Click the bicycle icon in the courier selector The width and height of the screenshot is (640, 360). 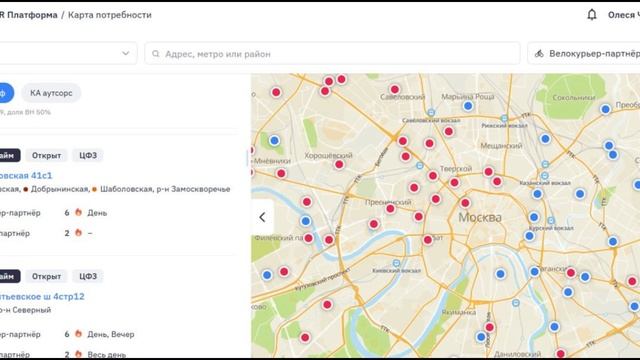coord(539,53)
